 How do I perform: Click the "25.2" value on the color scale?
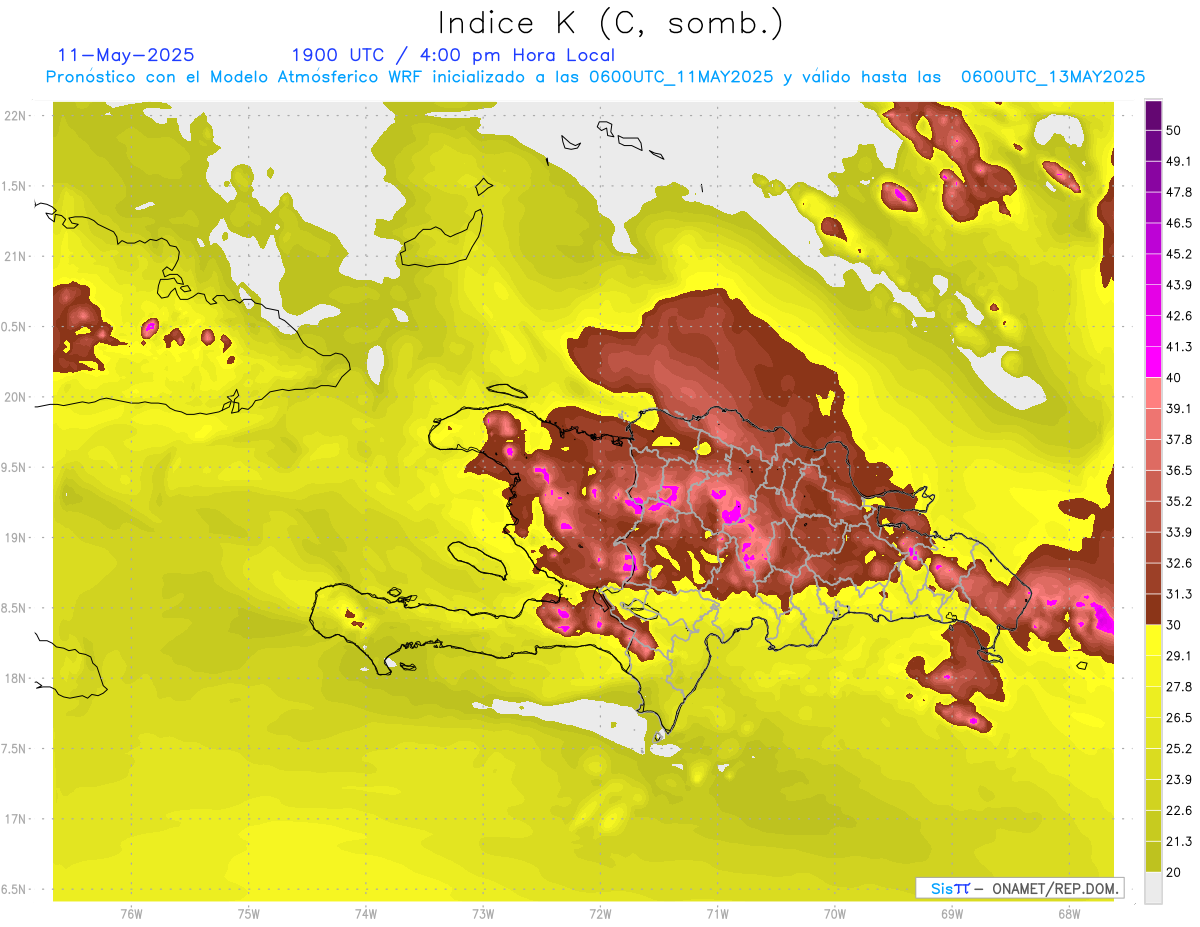[1179, 748]
